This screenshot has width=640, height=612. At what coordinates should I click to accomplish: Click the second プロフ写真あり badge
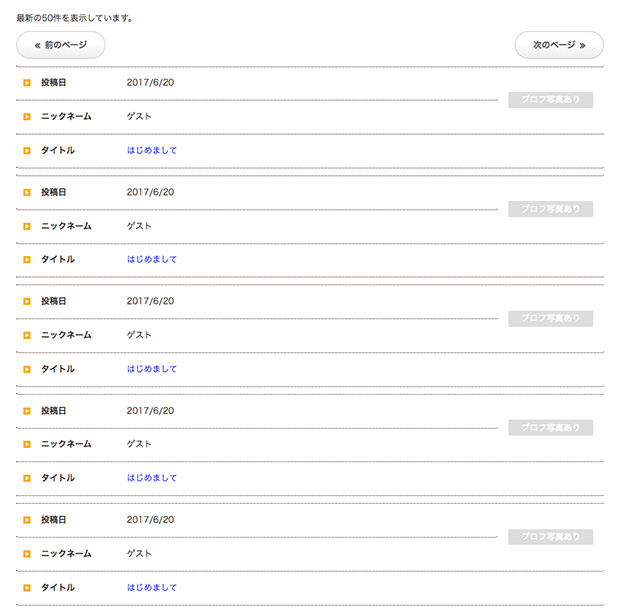[550, 209]
